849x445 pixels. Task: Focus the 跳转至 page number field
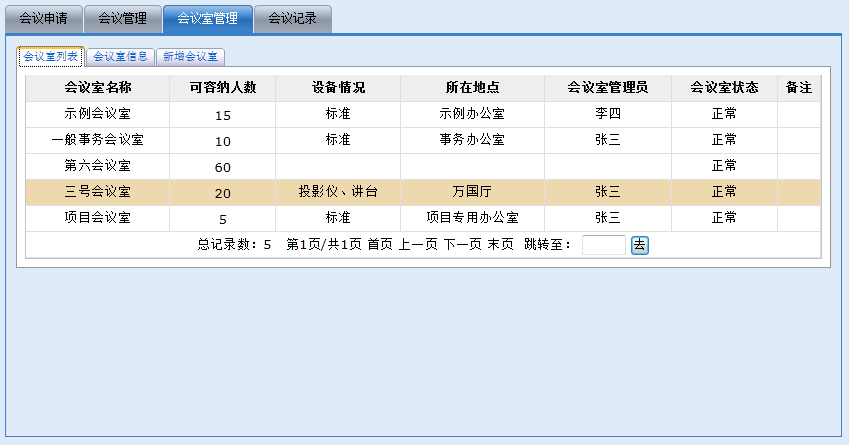604,245
